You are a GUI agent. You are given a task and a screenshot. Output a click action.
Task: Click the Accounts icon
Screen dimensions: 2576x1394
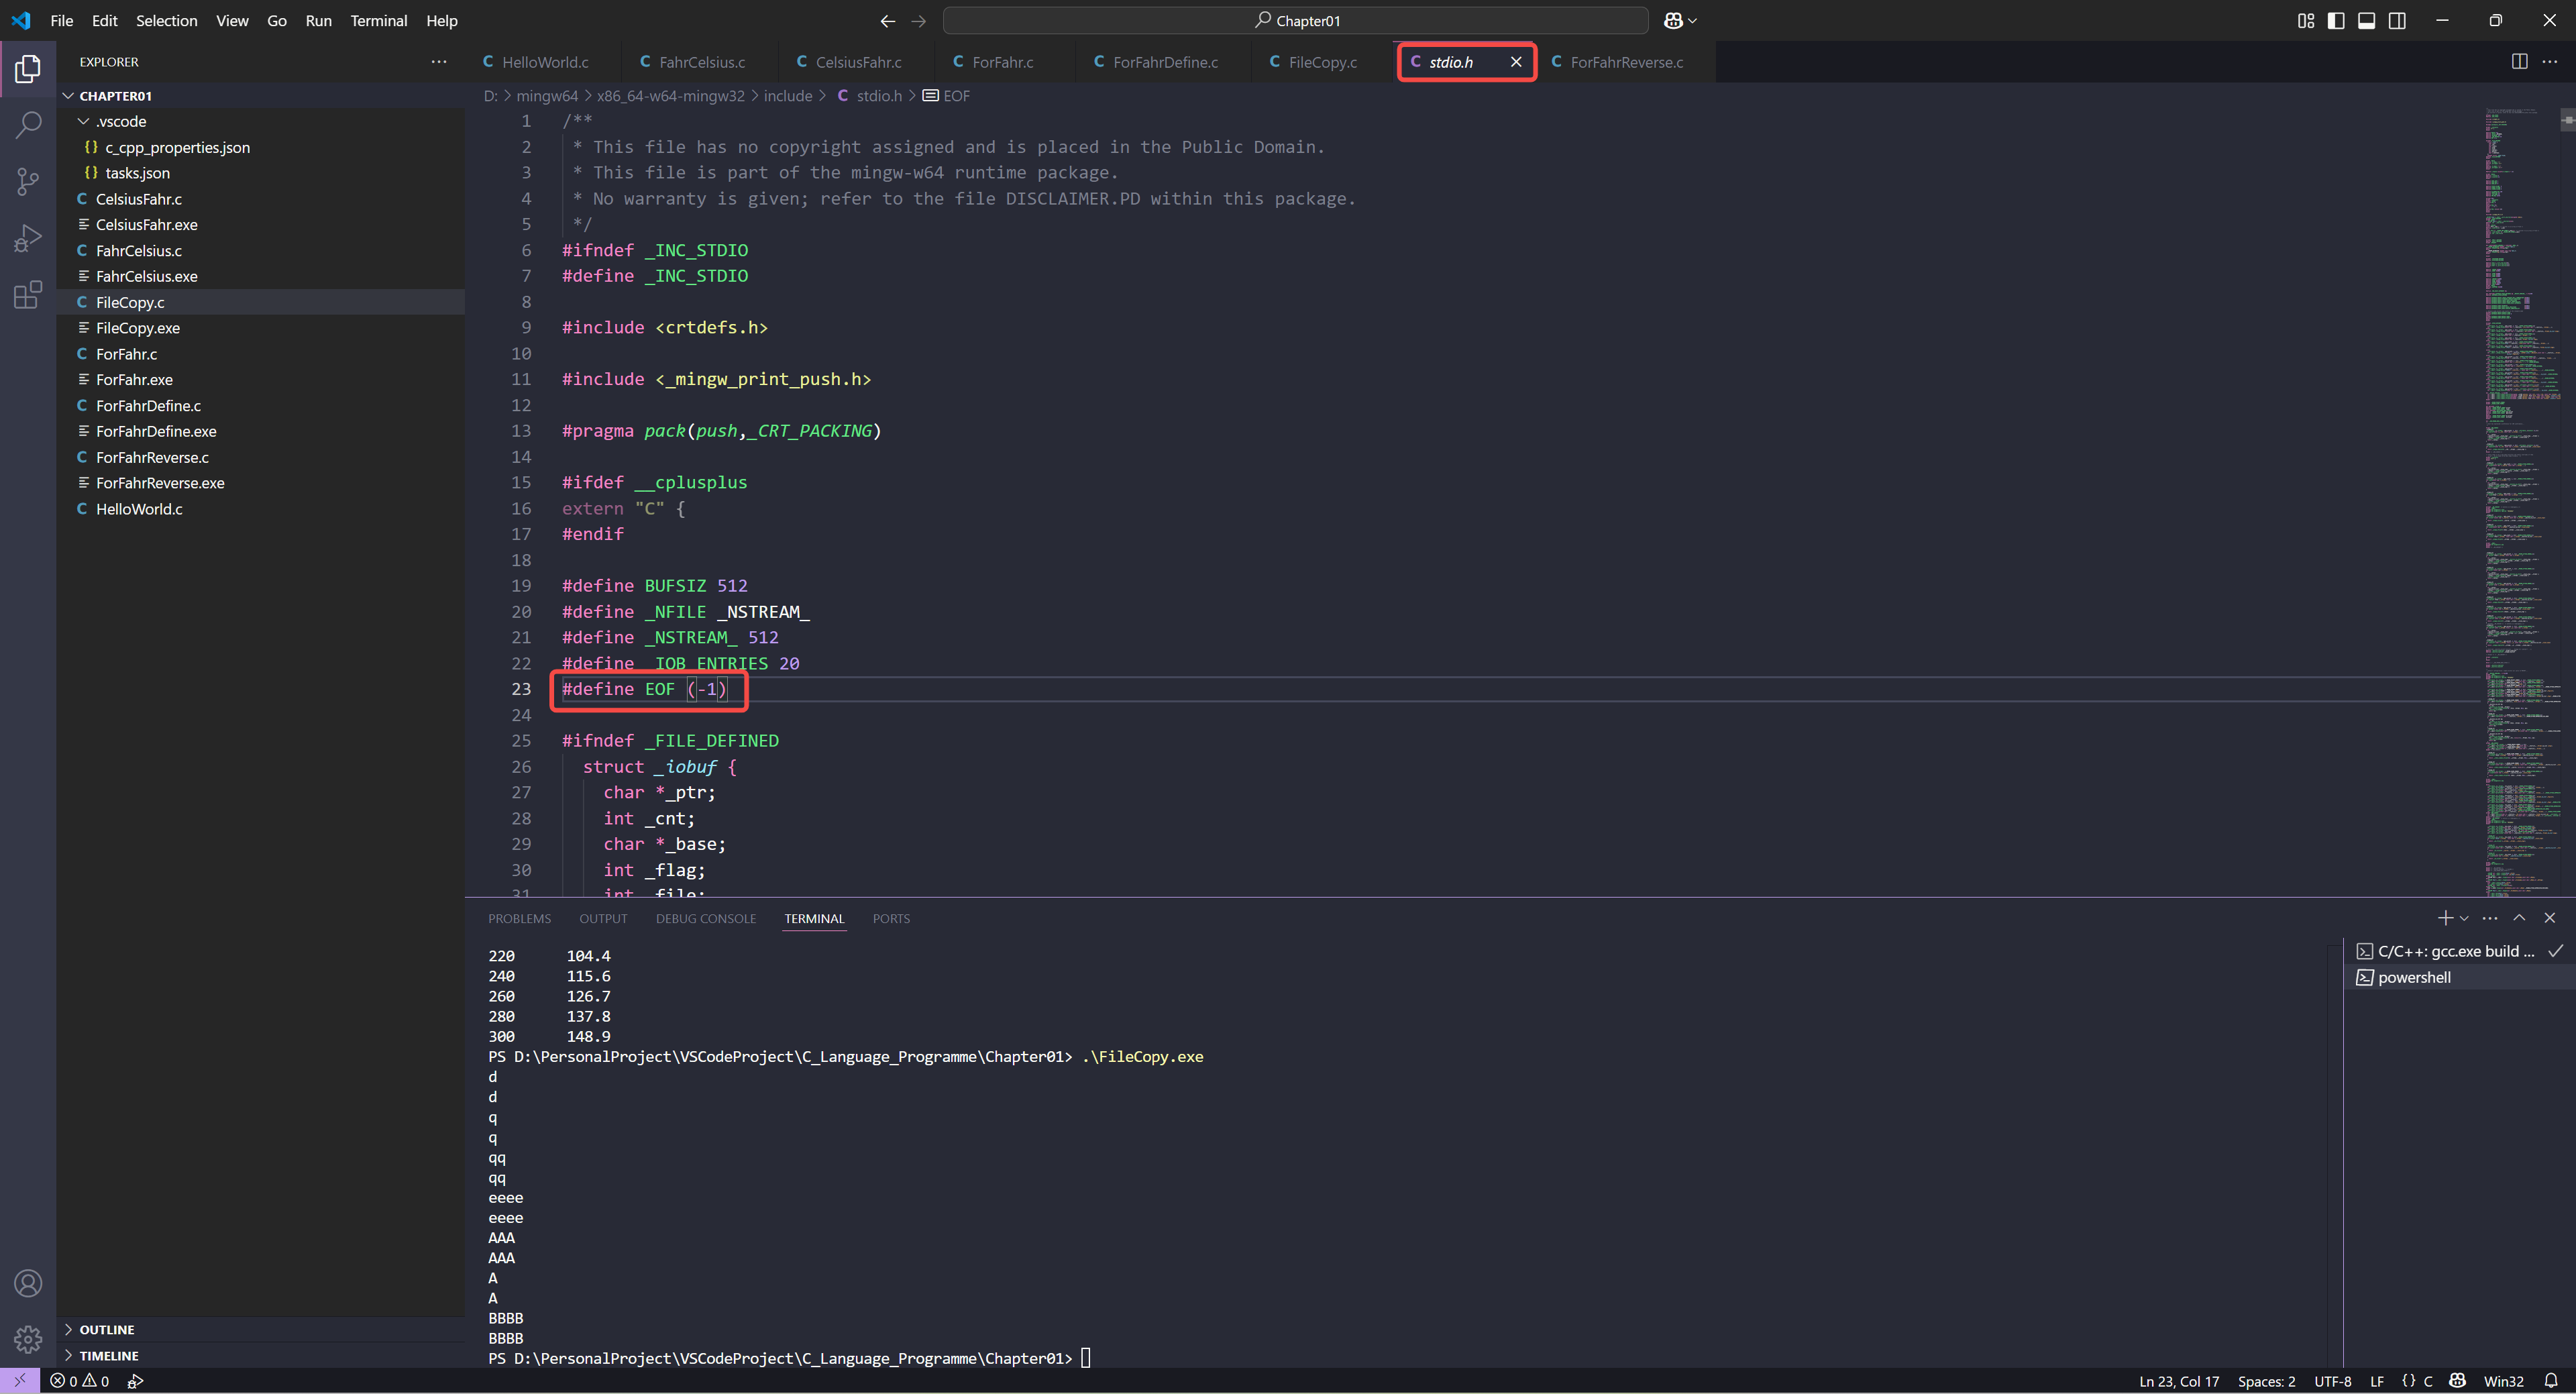point(28,1283)
